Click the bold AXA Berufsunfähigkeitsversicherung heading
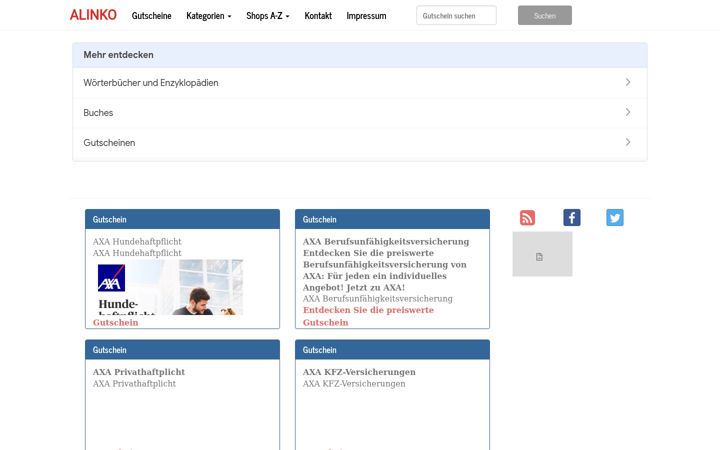Viewport: 720px width, 450px height. [386, 242]
